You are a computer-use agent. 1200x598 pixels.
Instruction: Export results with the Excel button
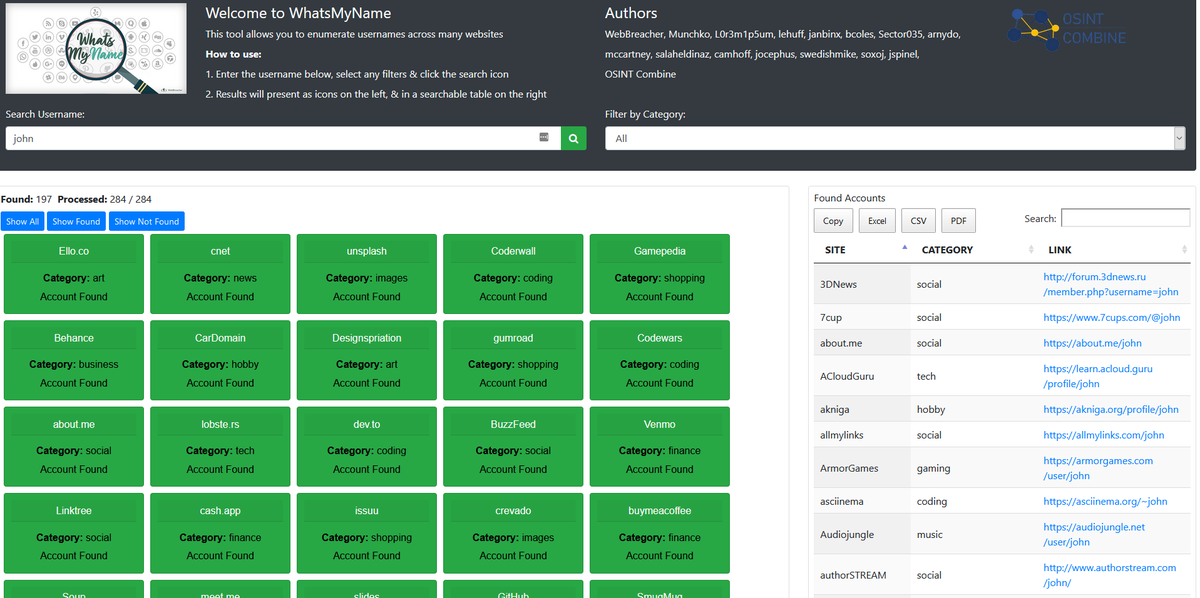click(x=877, y=221)
